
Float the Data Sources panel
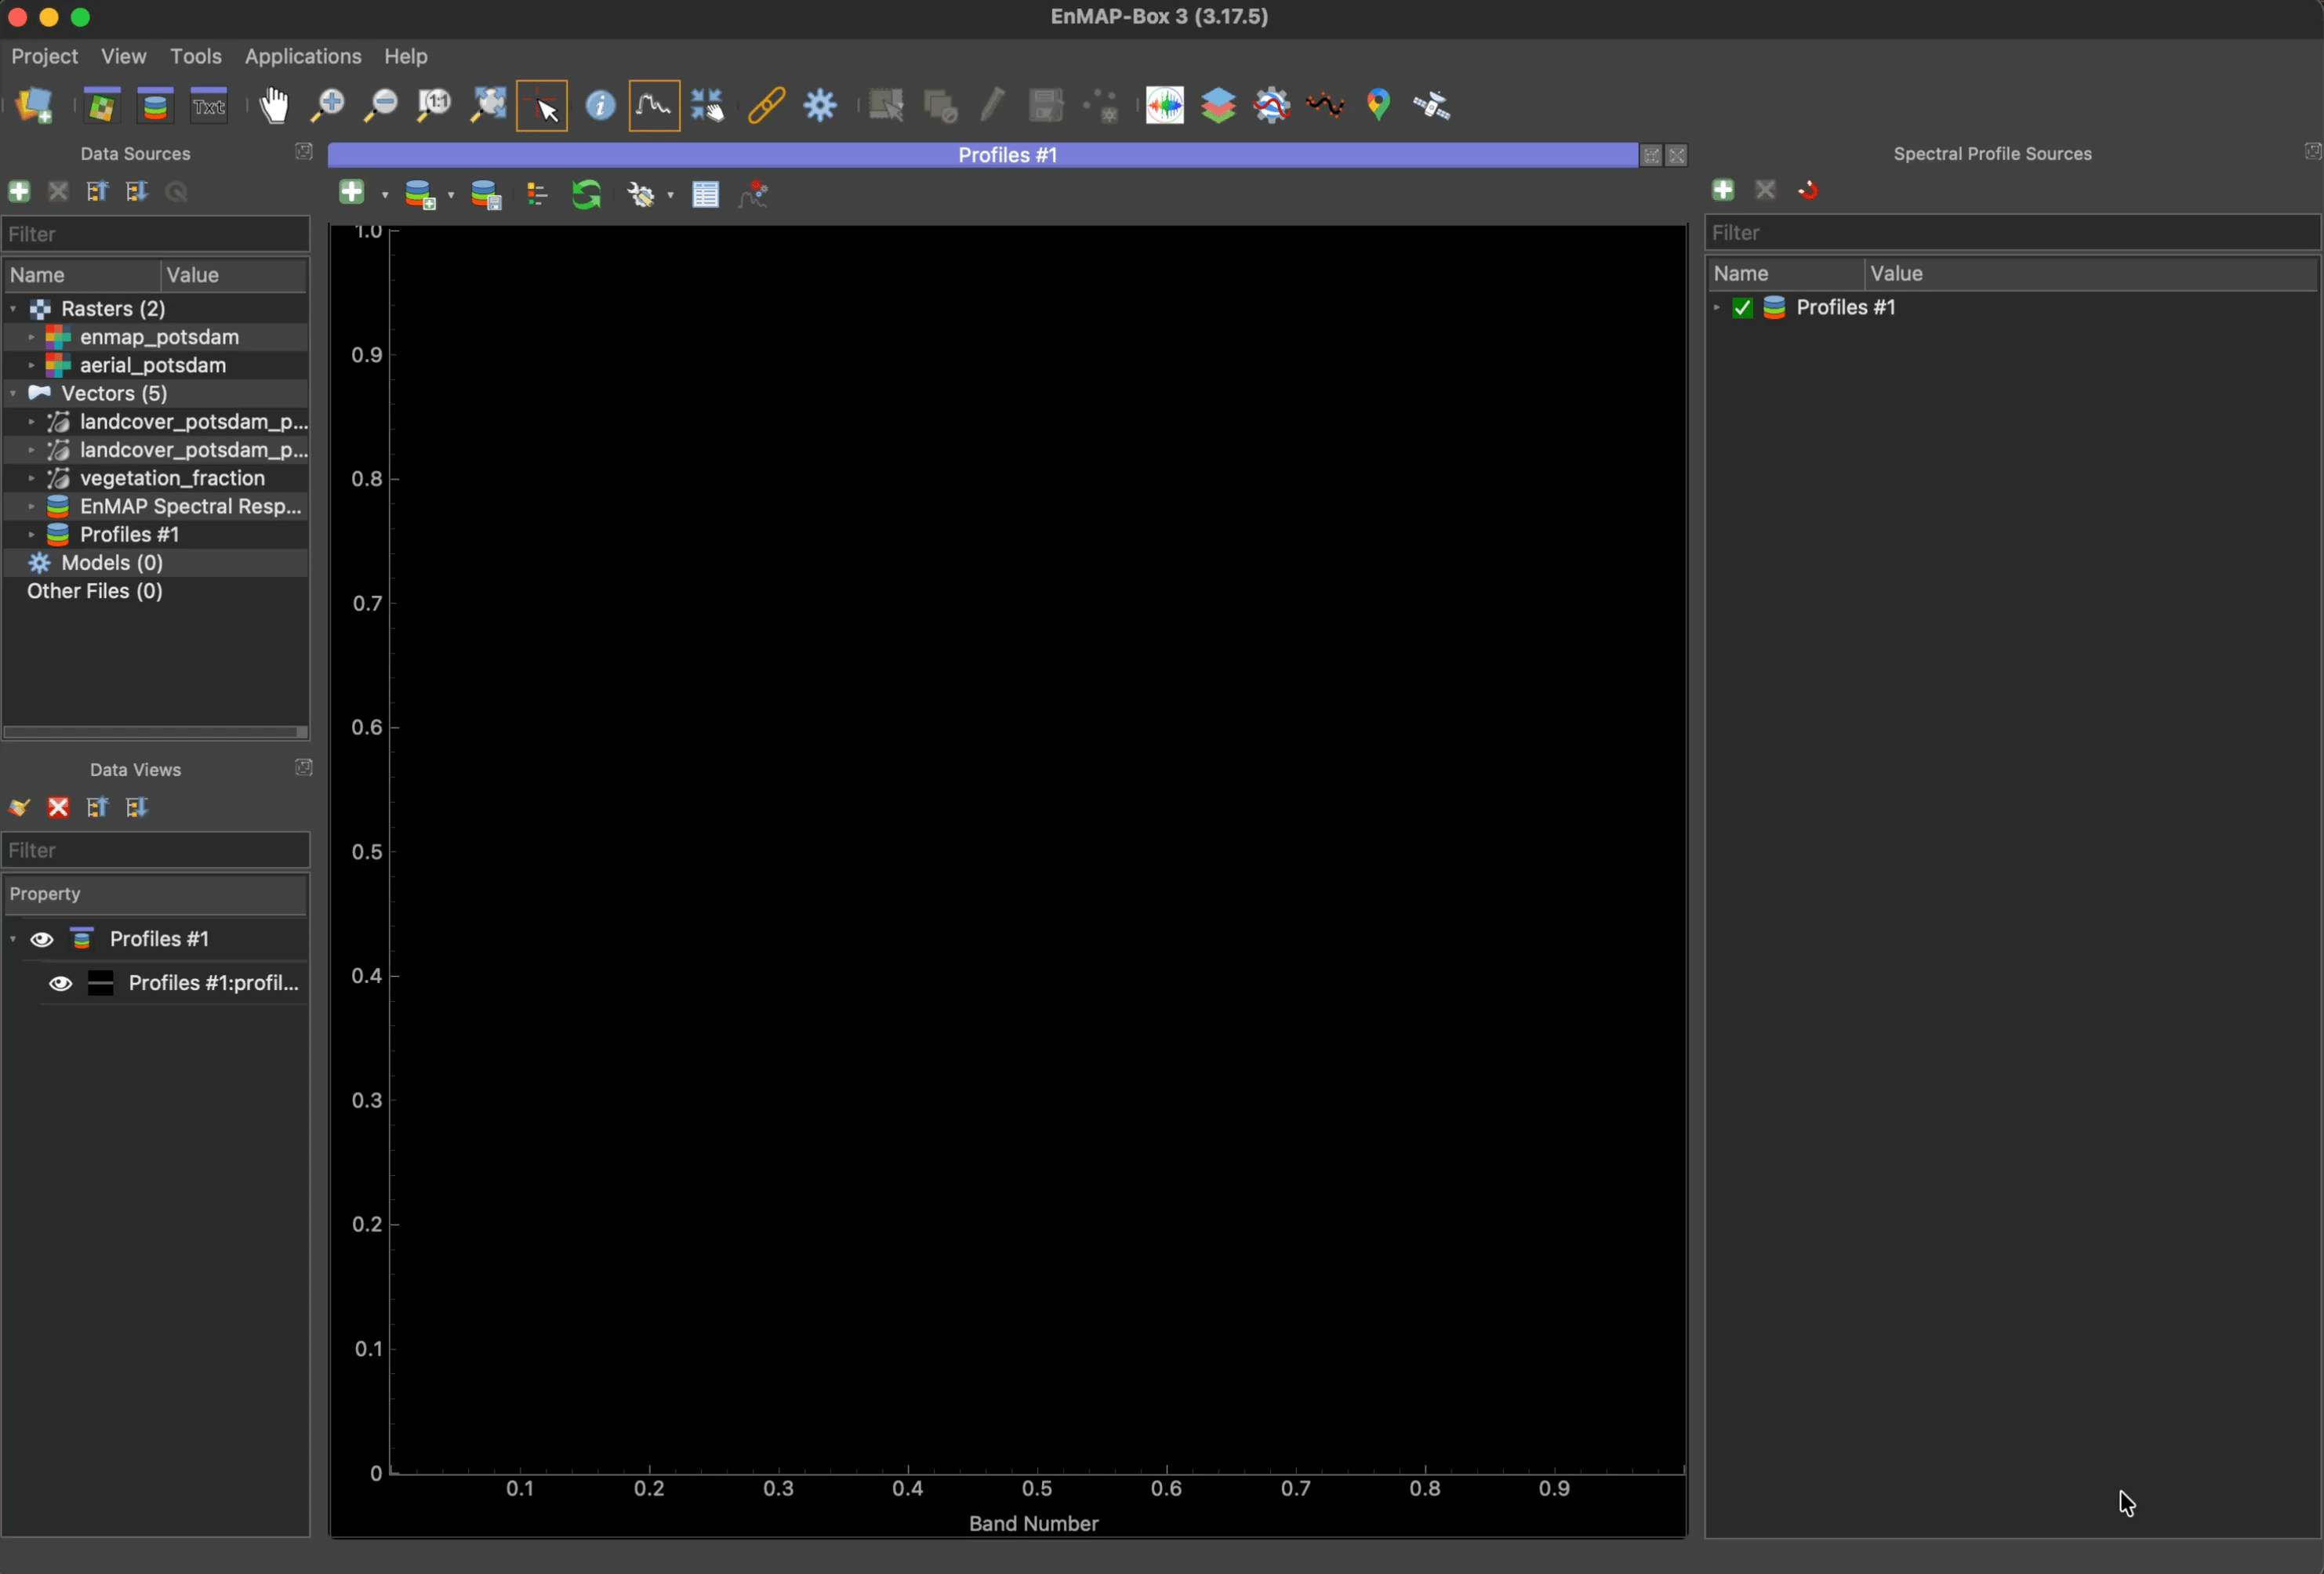coord(304,152)
